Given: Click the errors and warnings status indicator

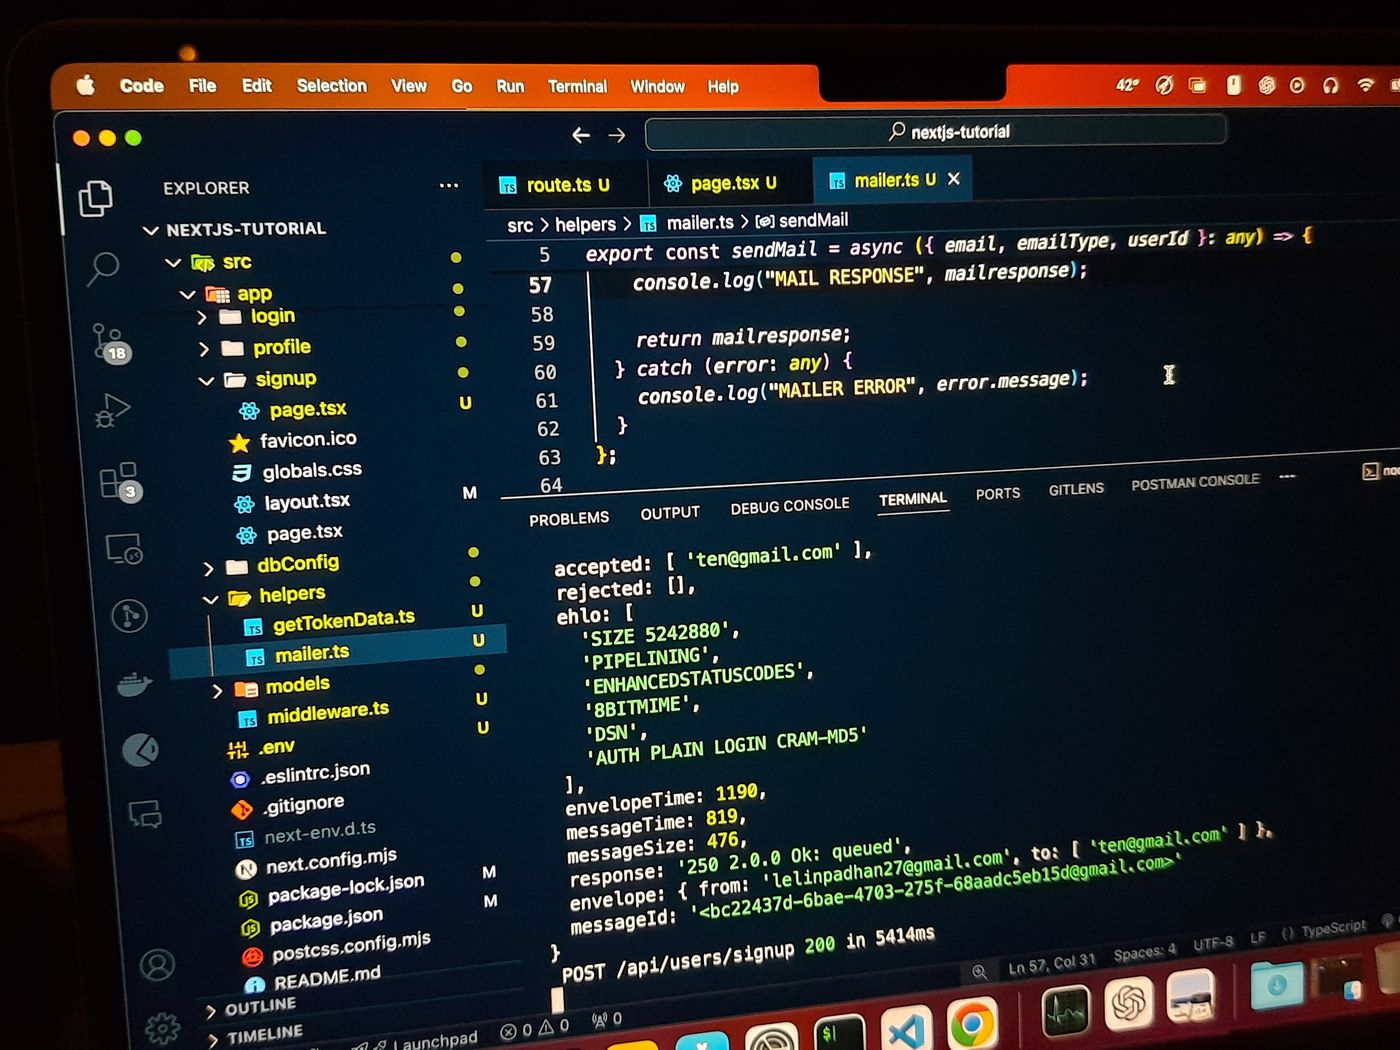Looking at the screenshot, I should pyautogui.click(x=534, y=1029).
